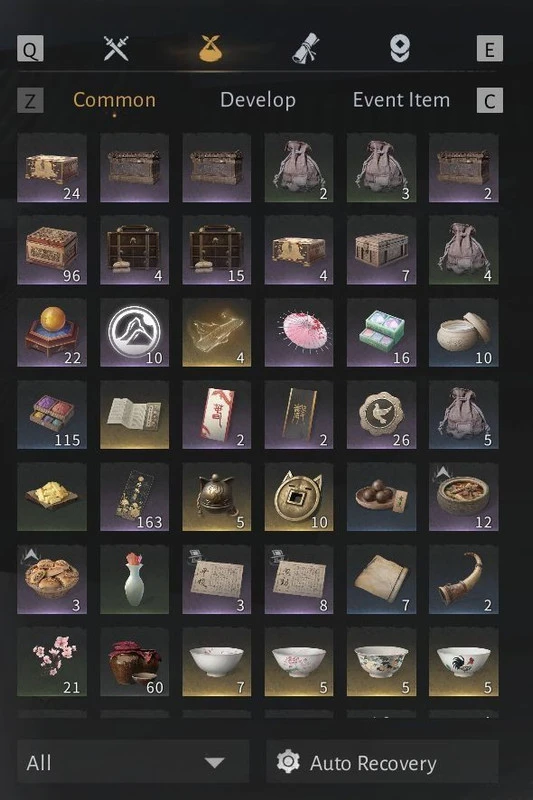
Task: Select the pink parasol item
Action: pos(299,333)
